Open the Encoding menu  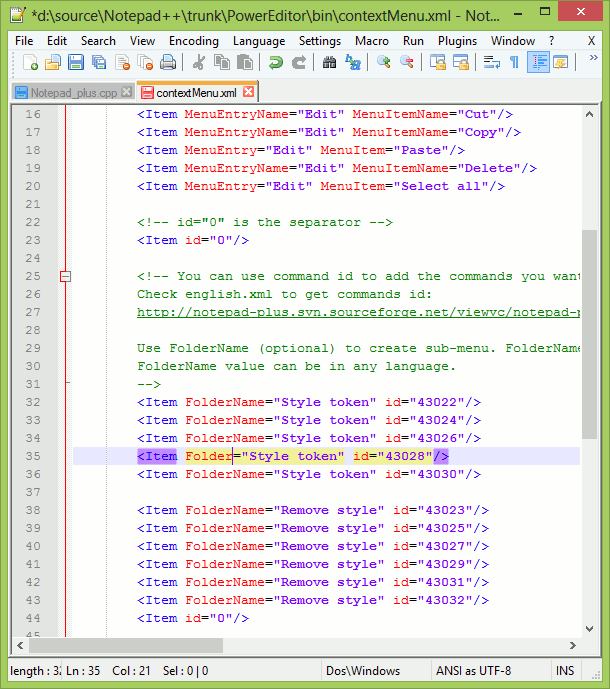click(194, 41)
